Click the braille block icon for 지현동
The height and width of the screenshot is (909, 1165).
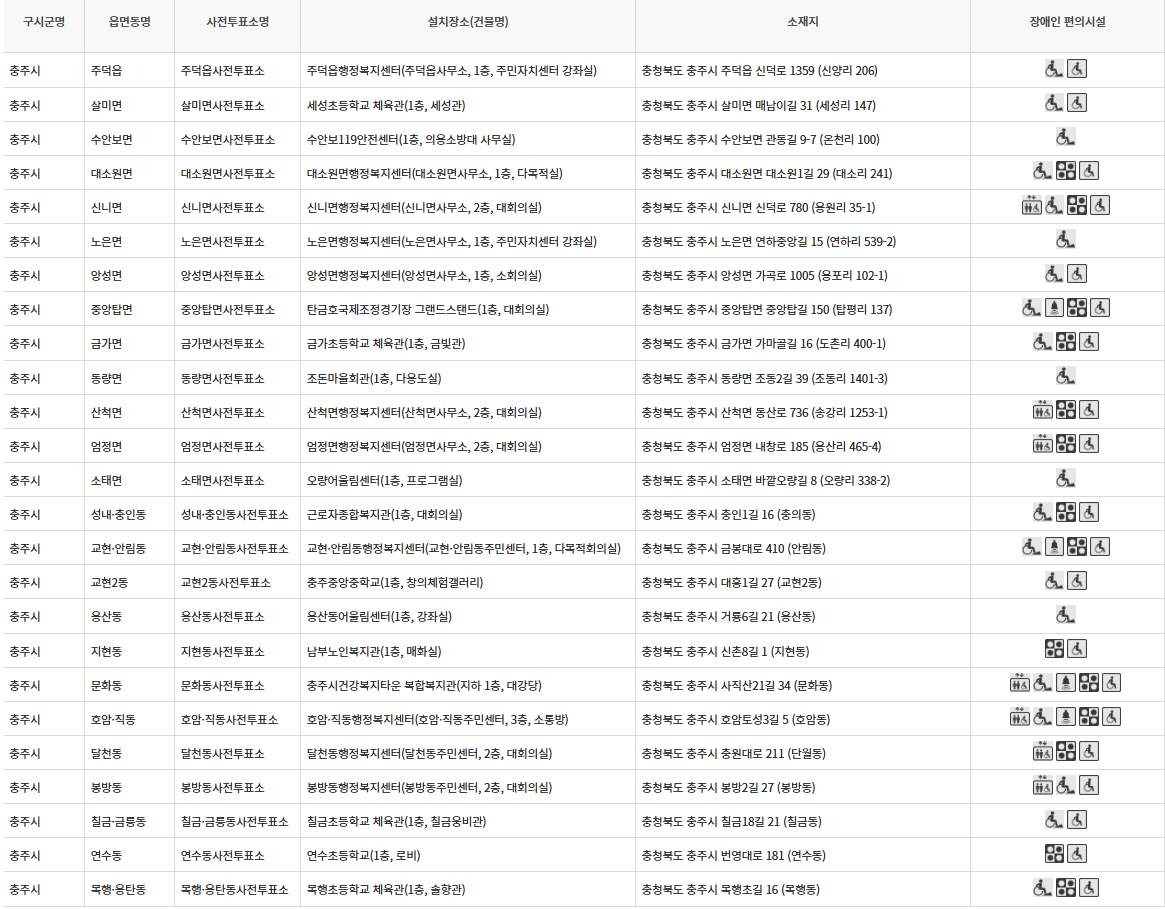(1054, 649)
